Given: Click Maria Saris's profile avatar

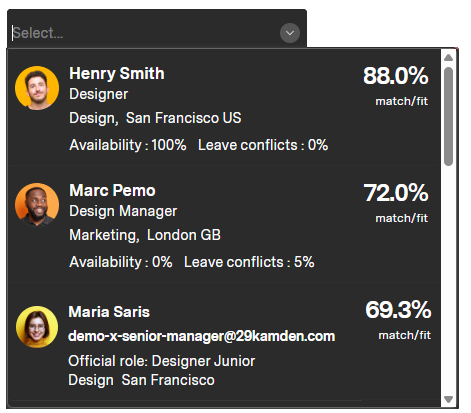Looking at the screenshot, I should pos(37,327).
